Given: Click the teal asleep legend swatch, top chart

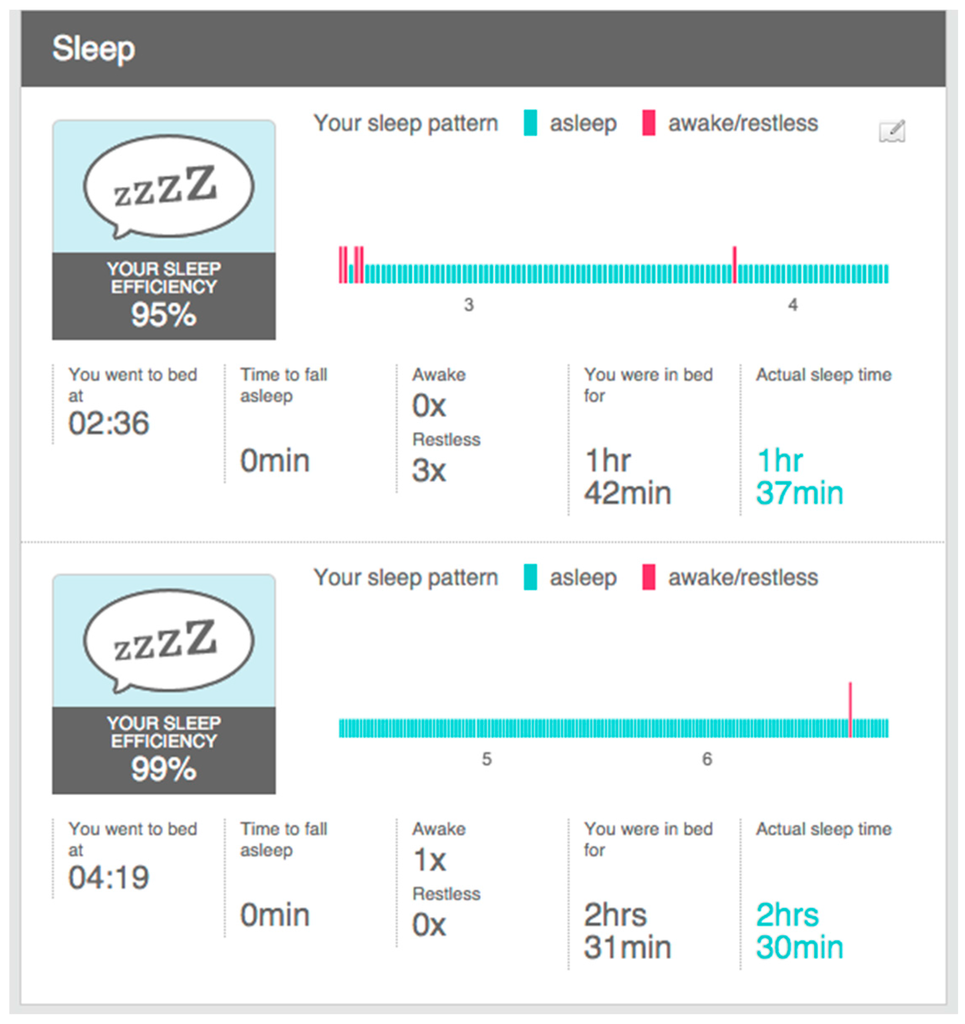Looking at the screenshot, I should 530,124.
